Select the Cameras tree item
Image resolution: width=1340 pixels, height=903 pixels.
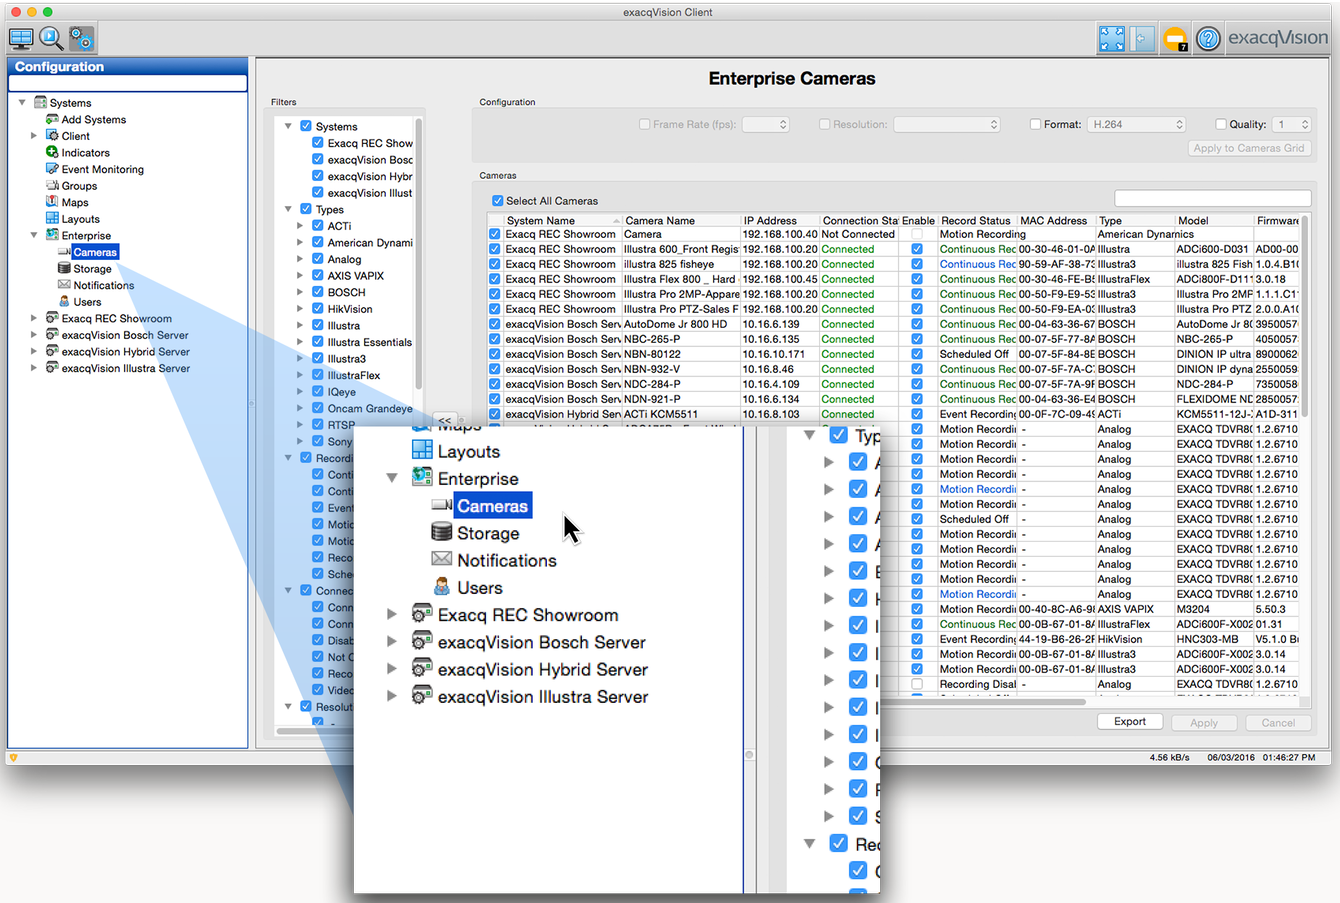95,252
